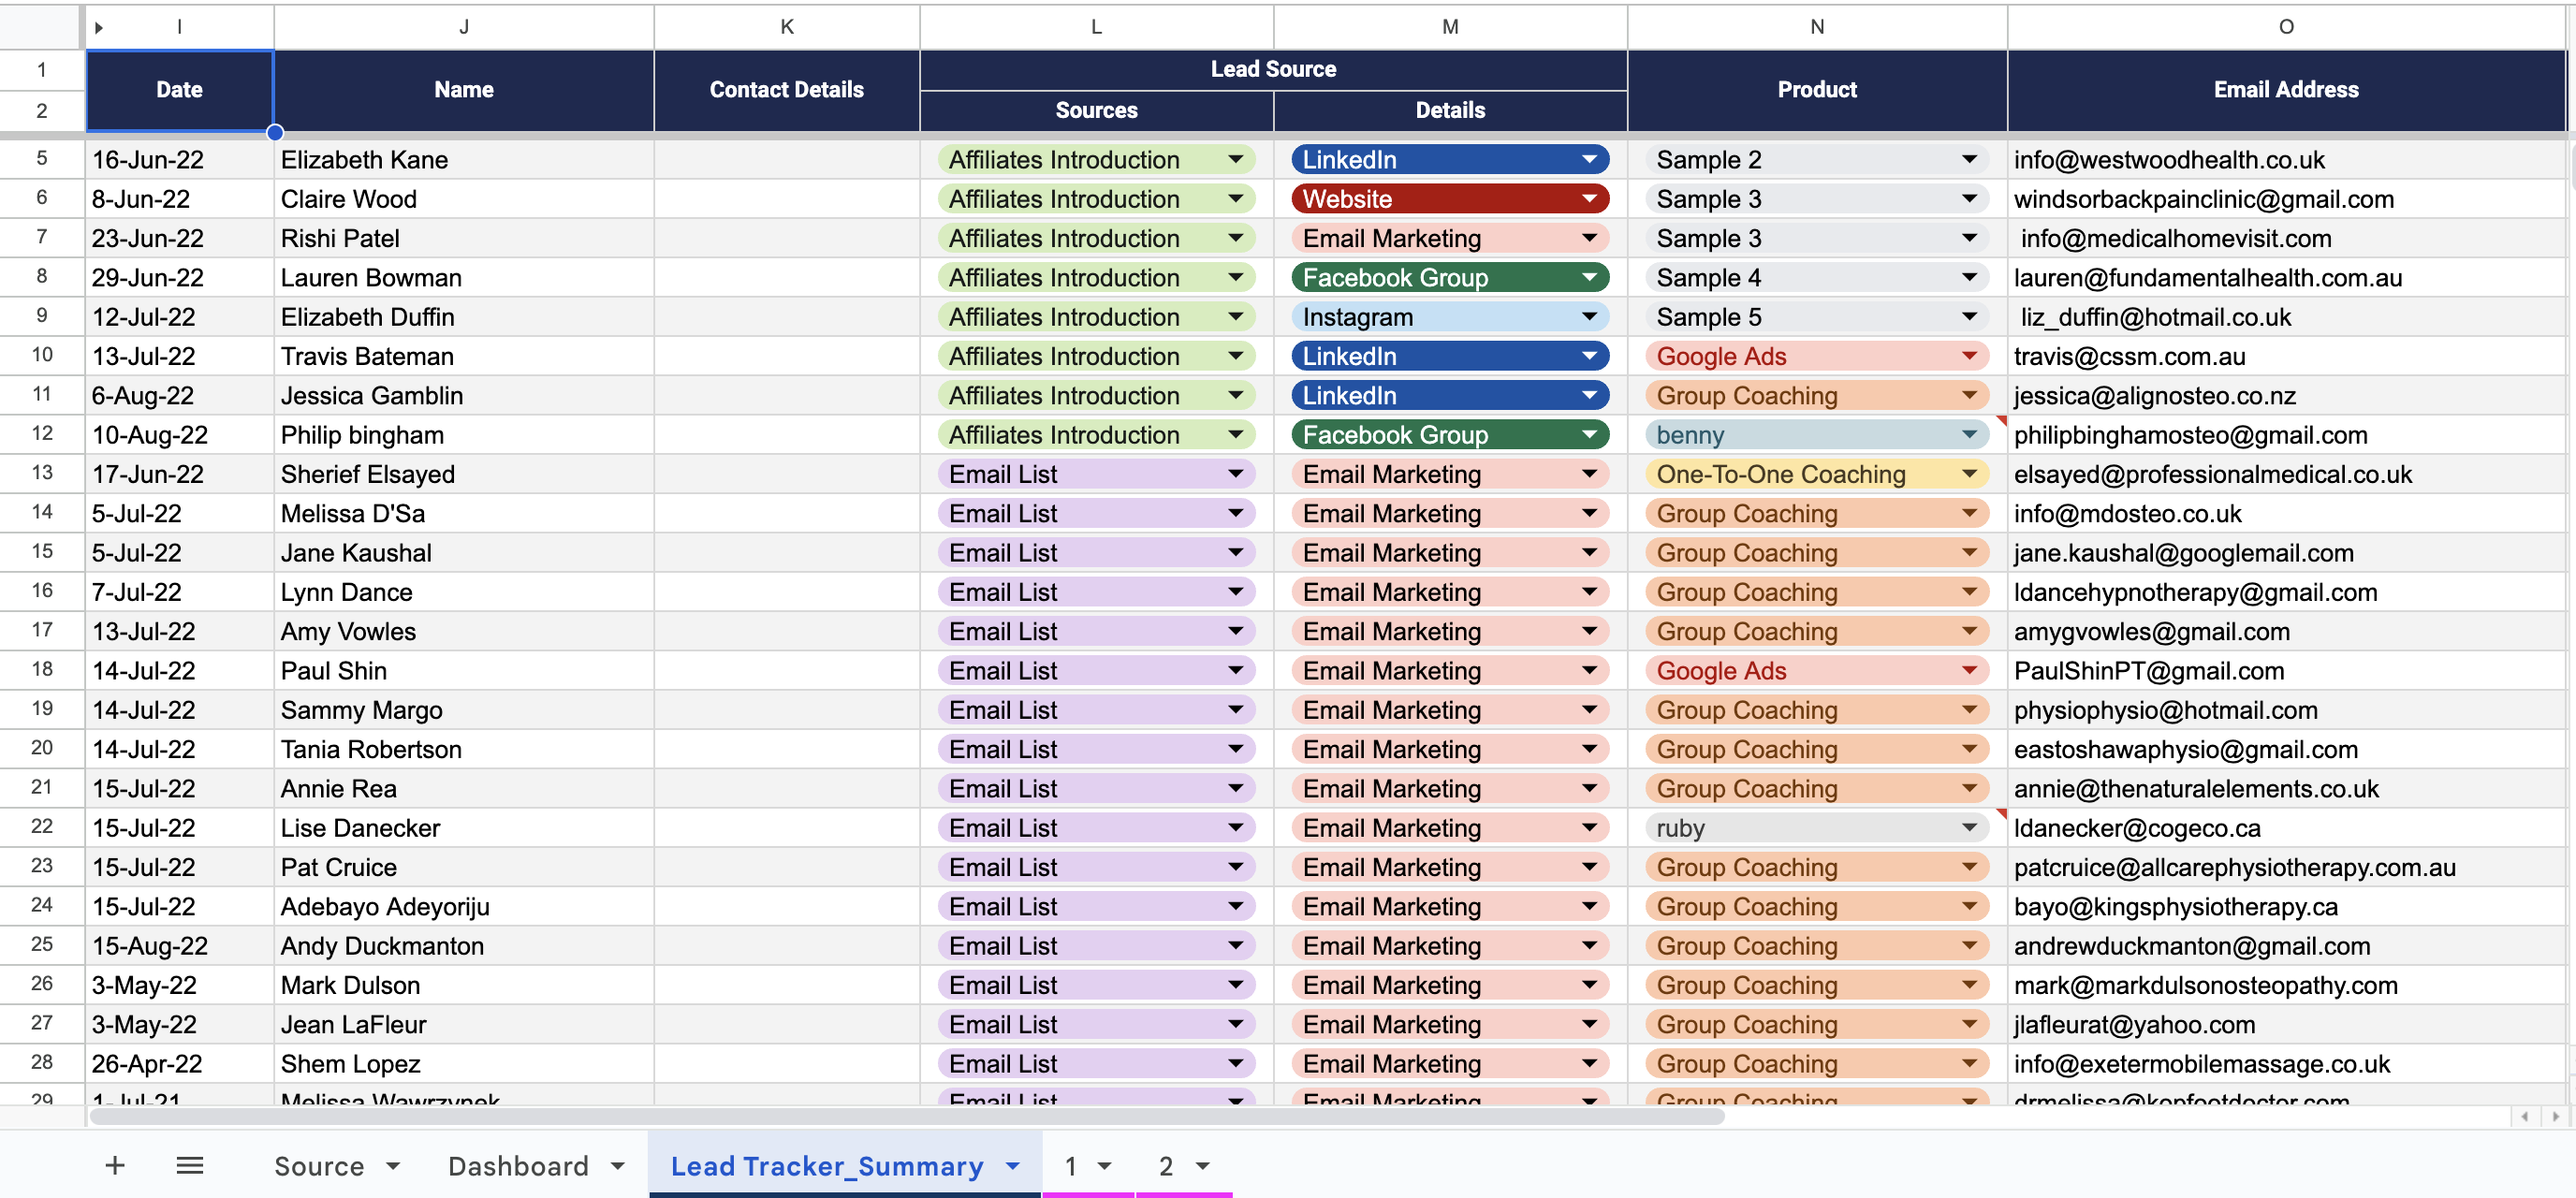This screenshot has width=2576, height=1198.
Task: Click the add new sheet plus icon
Action: (115, 1166)
